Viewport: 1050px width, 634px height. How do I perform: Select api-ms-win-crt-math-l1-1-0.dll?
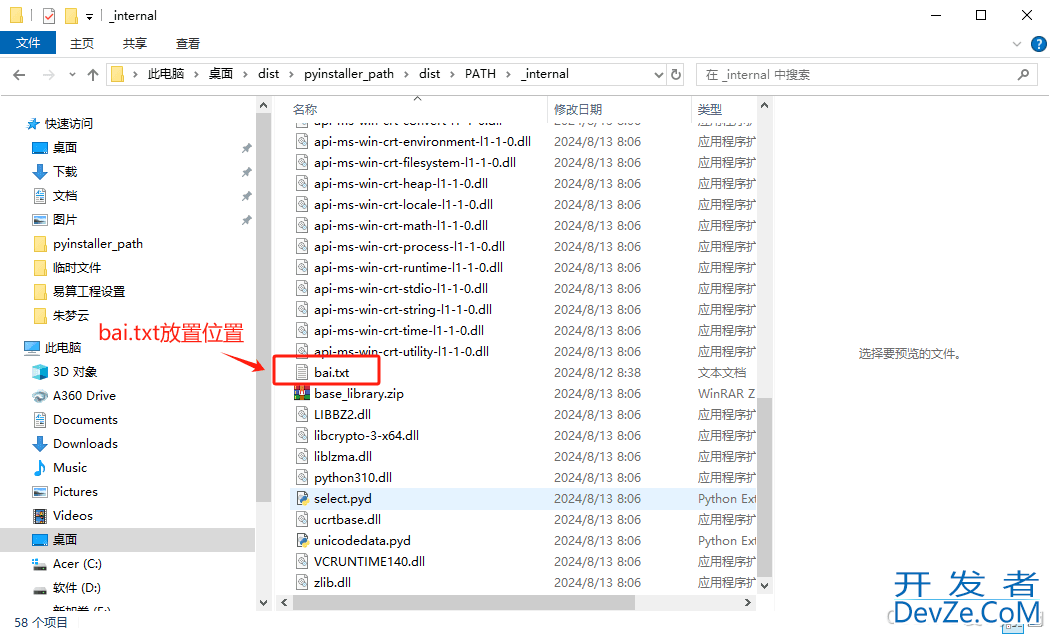(400, 226)
